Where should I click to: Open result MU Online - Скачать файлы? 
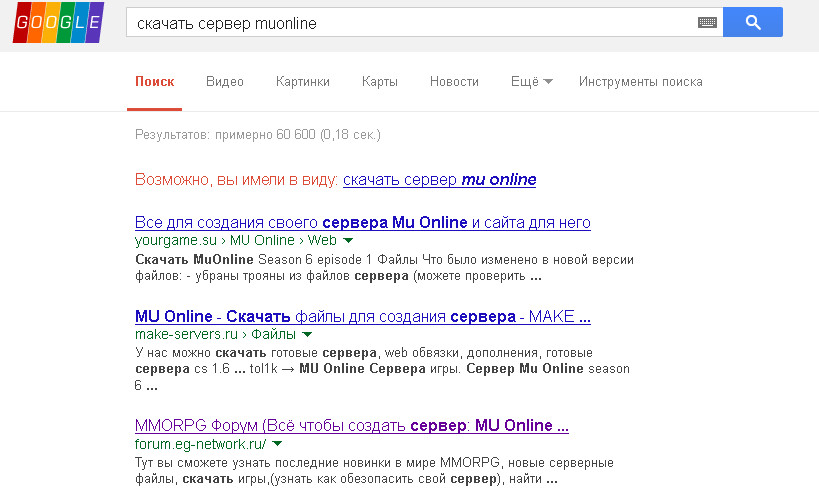point(362,316)
